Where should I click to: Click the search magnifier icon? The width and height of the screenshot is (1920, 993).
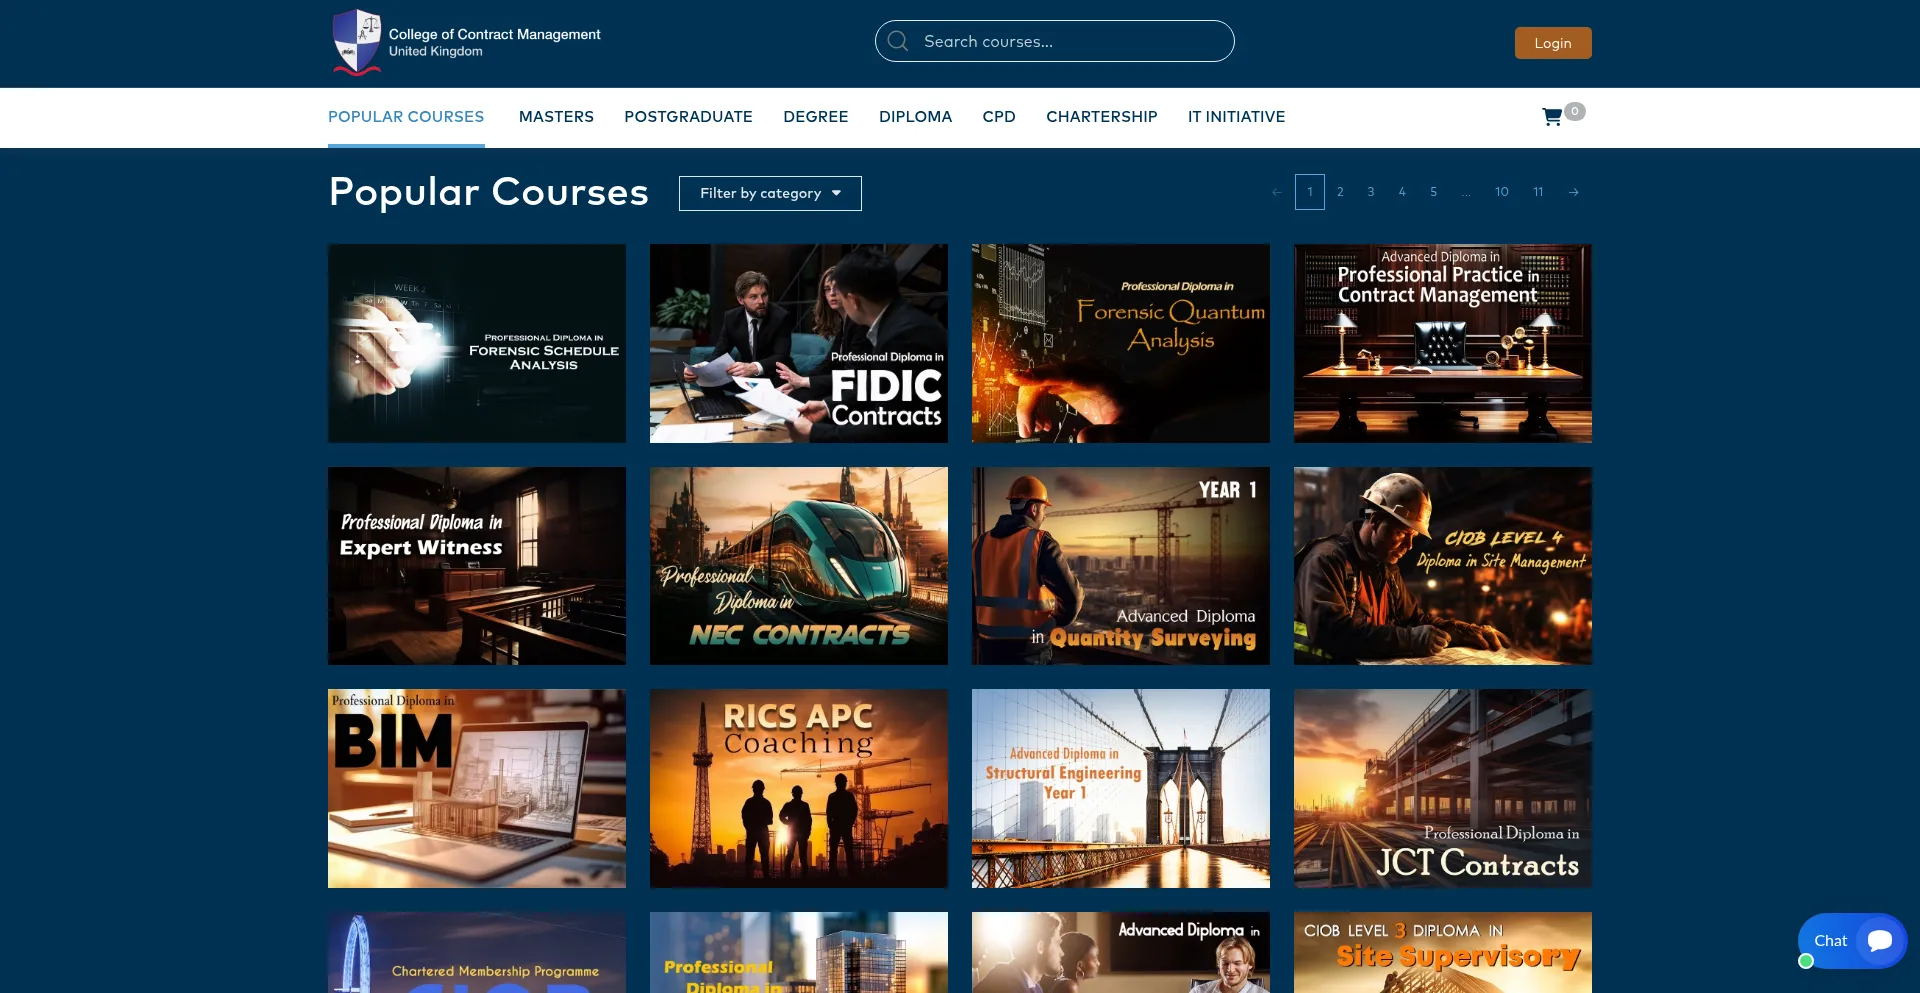point(898,41)
